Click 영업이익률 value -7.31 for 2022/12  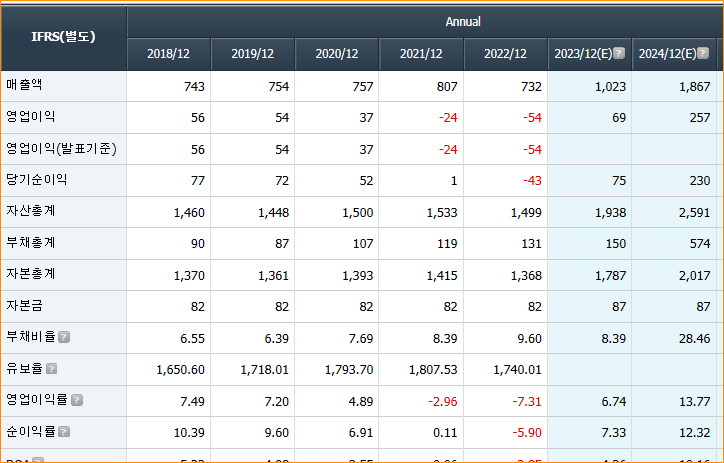(527, 402)
